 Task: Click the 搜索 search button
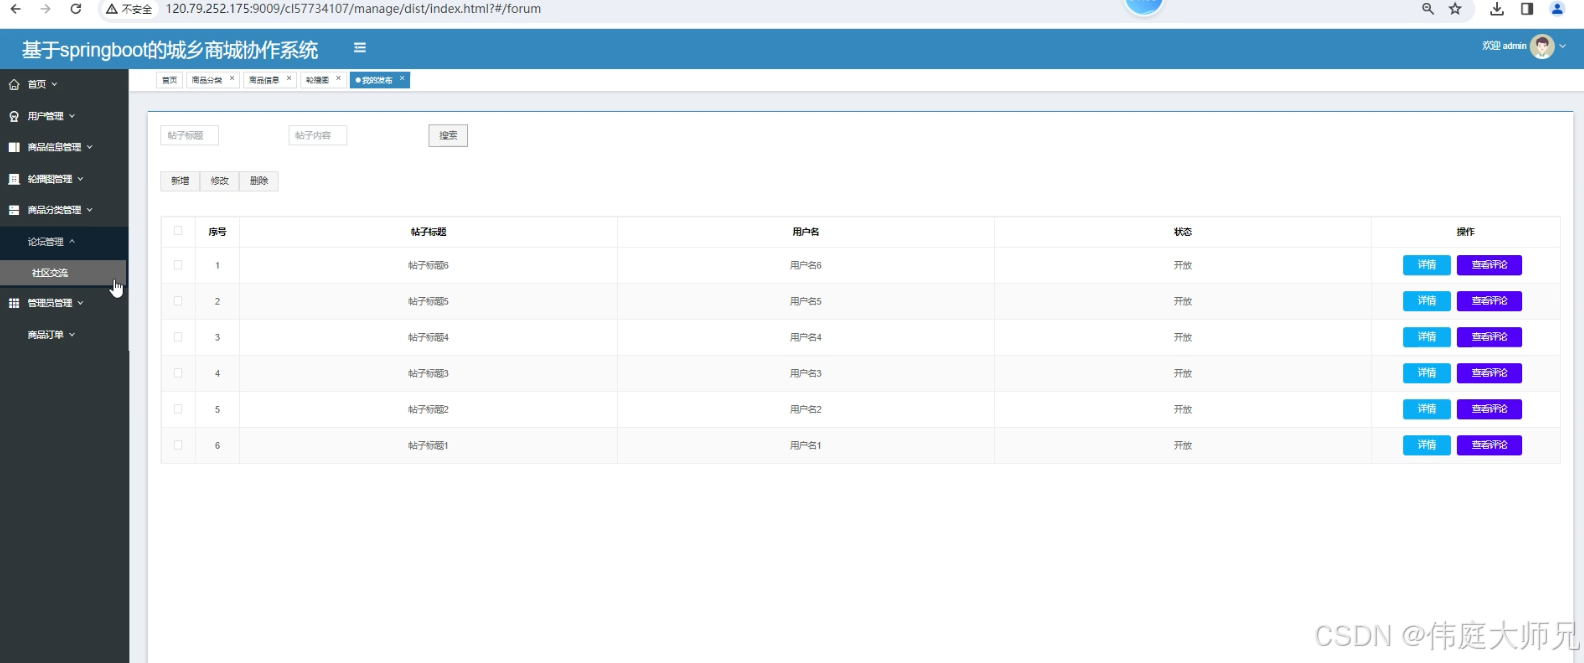448,136
